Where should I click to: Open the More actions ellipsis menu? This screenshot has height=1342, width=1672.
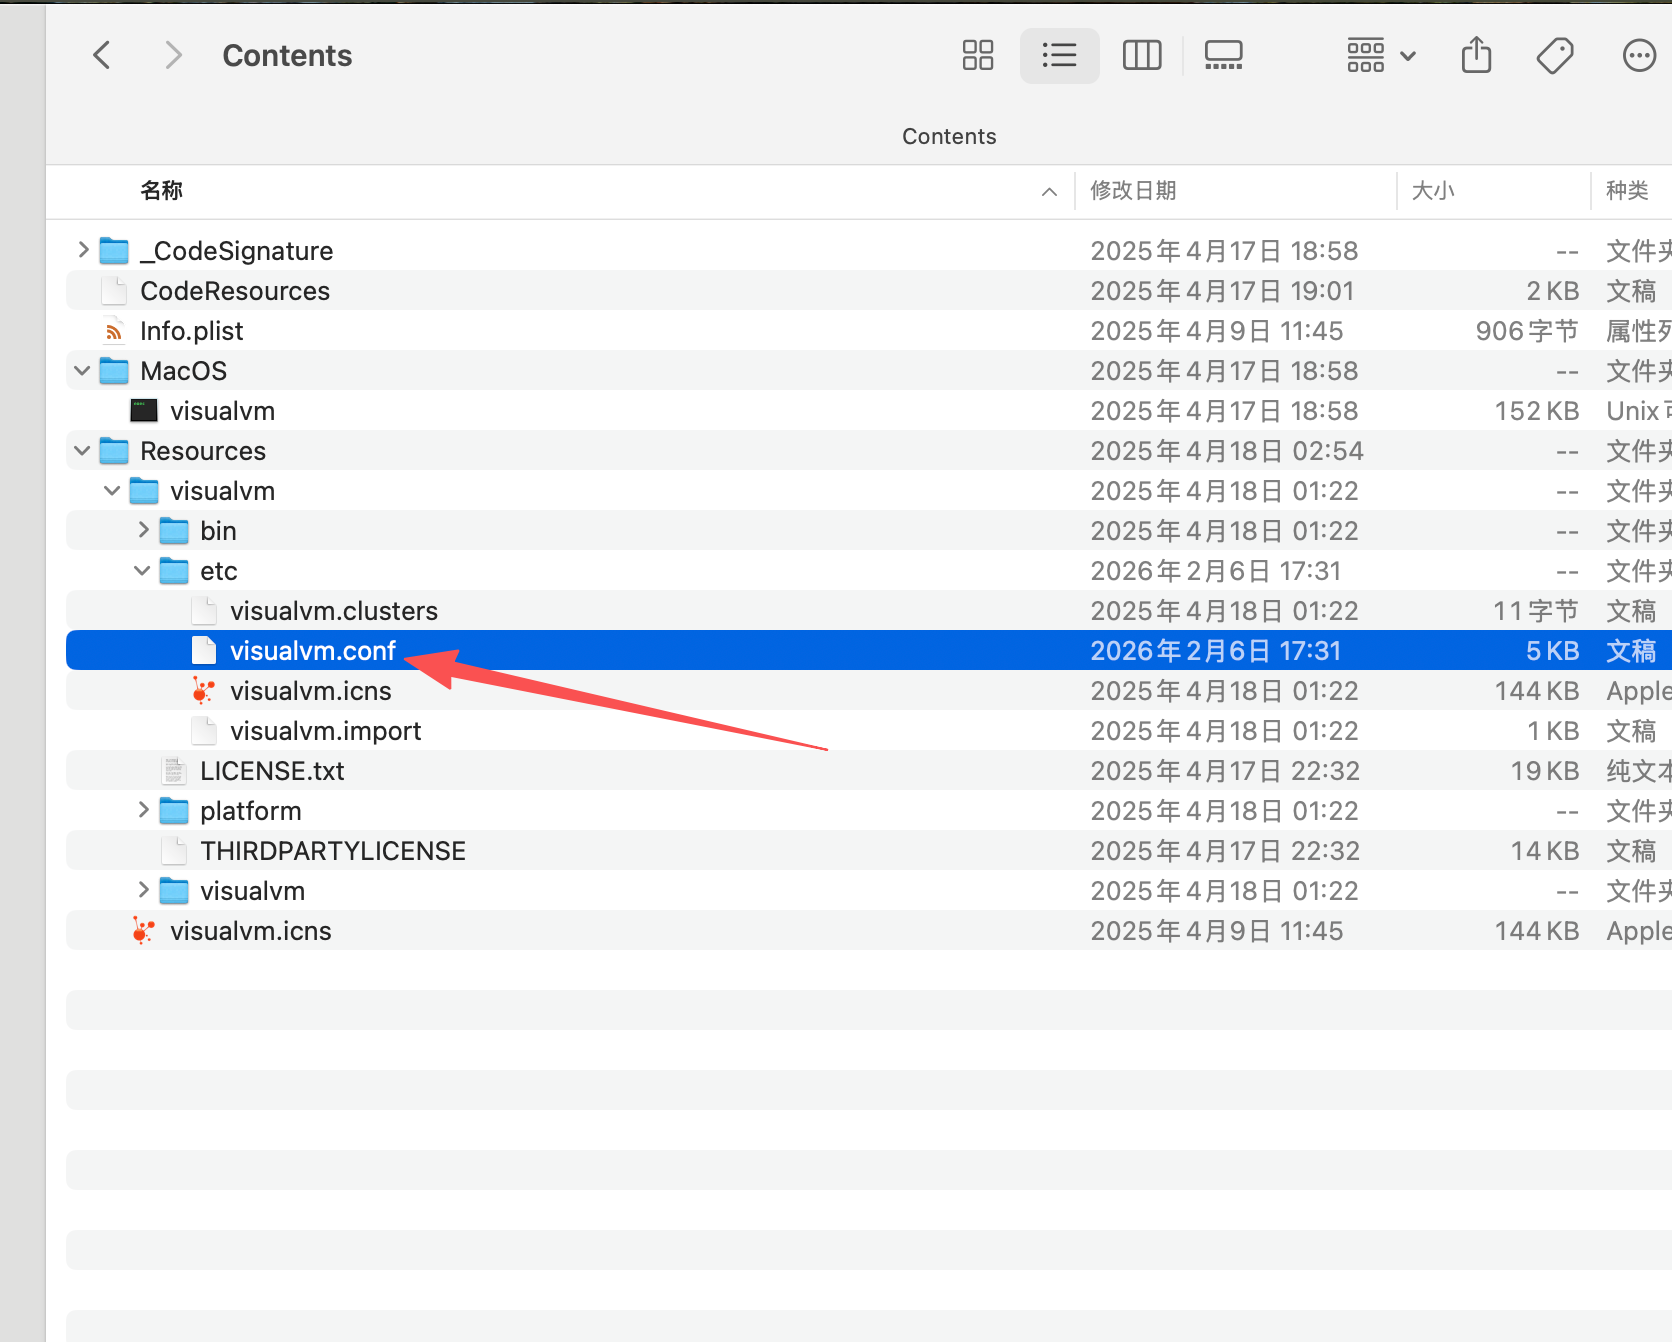click(x=1639, y=55)
